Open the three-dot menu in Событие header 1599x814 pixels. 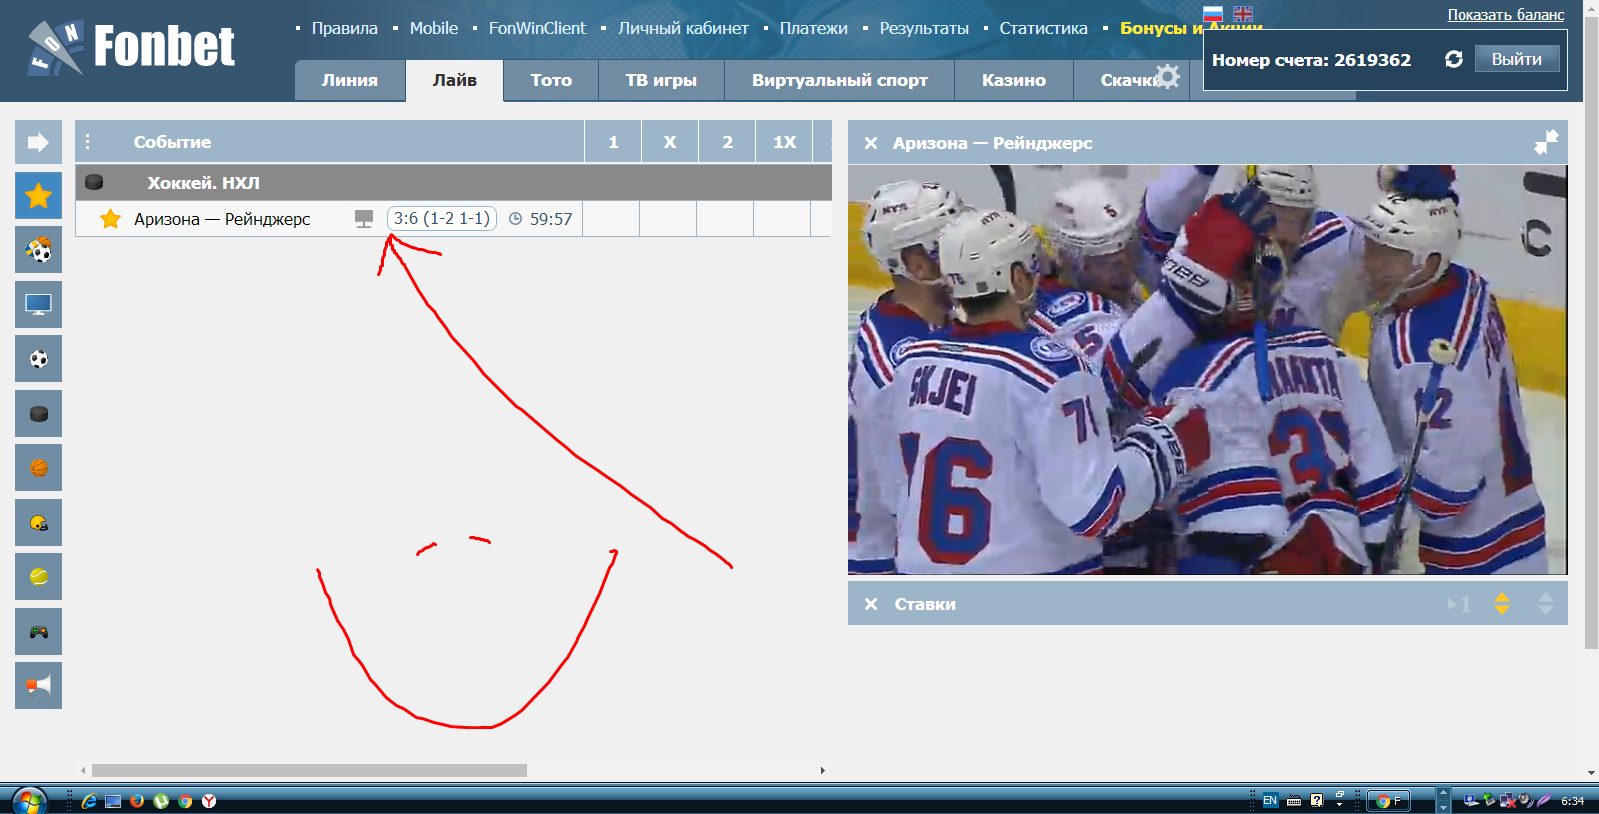point(88,142)
